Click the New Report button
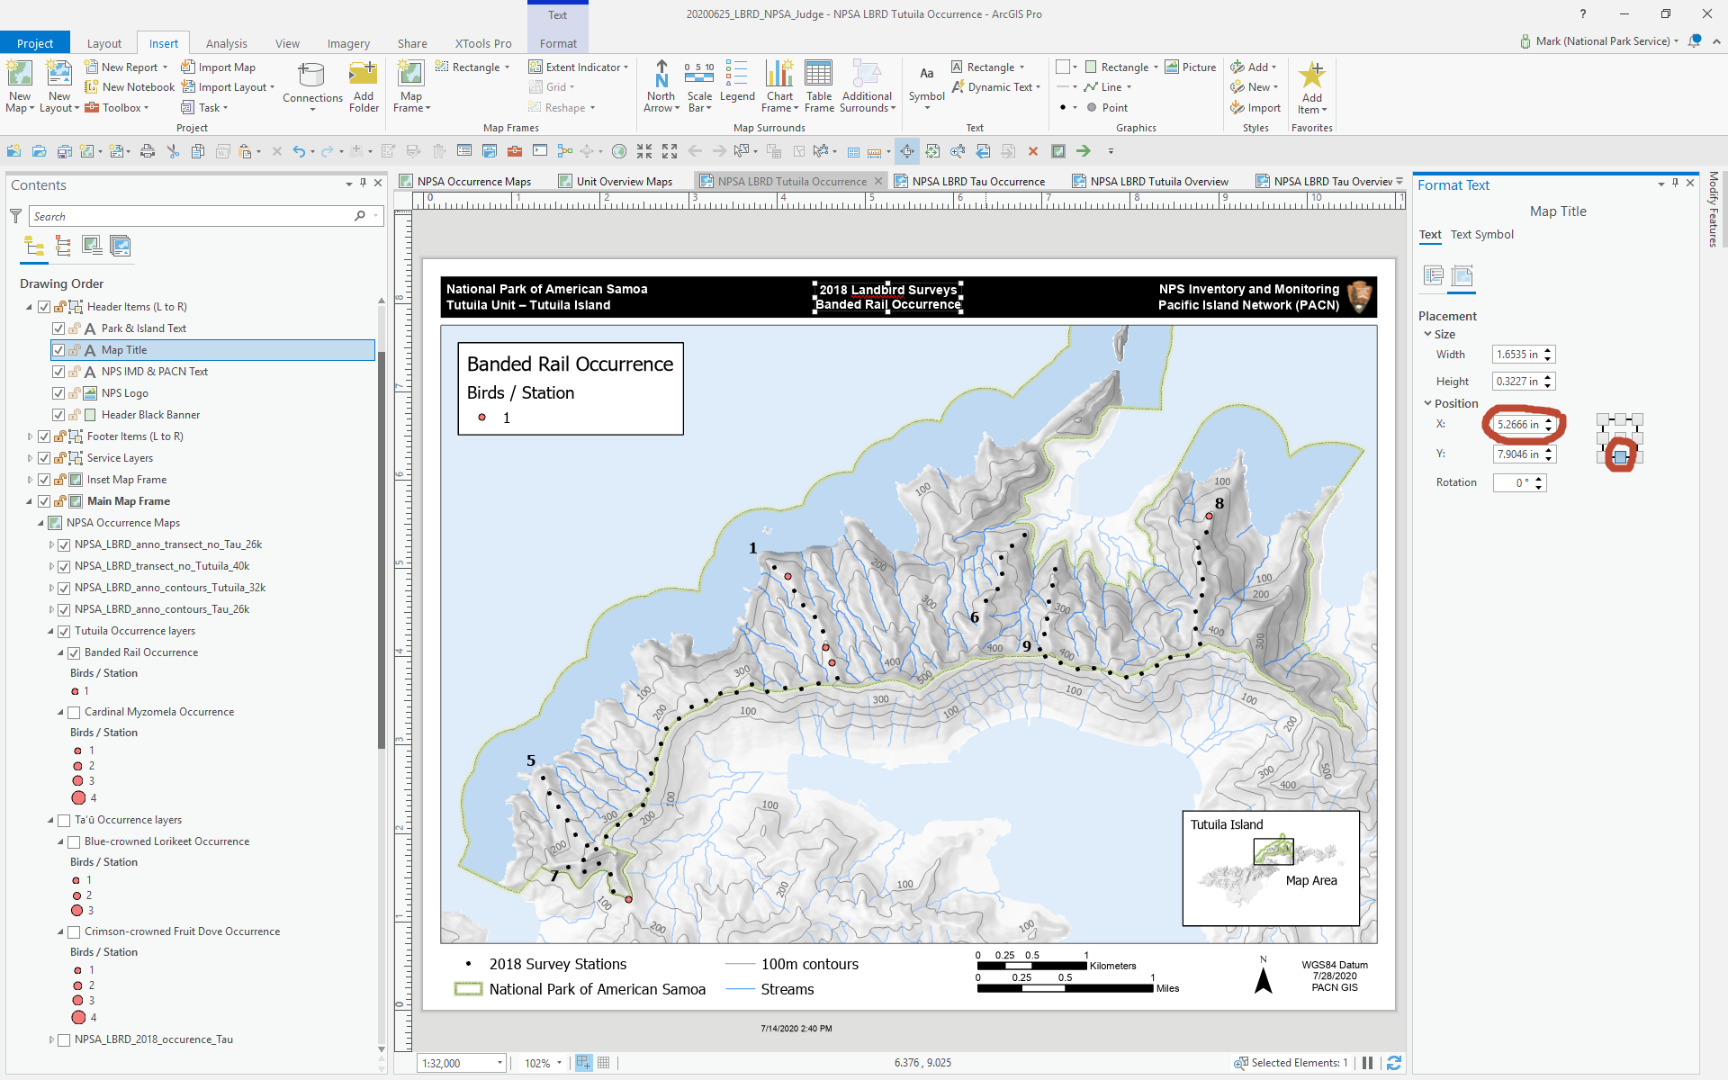Image resolution: width=1728 pixels, height=1080 pixels. point(127,67)
